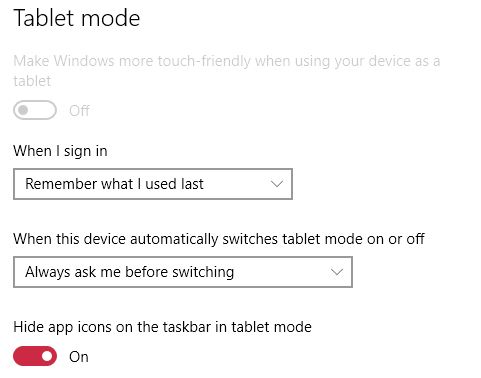
Task: Click the Tablet mode page heading
Action: pyautogui.click(x=77, y=18)
